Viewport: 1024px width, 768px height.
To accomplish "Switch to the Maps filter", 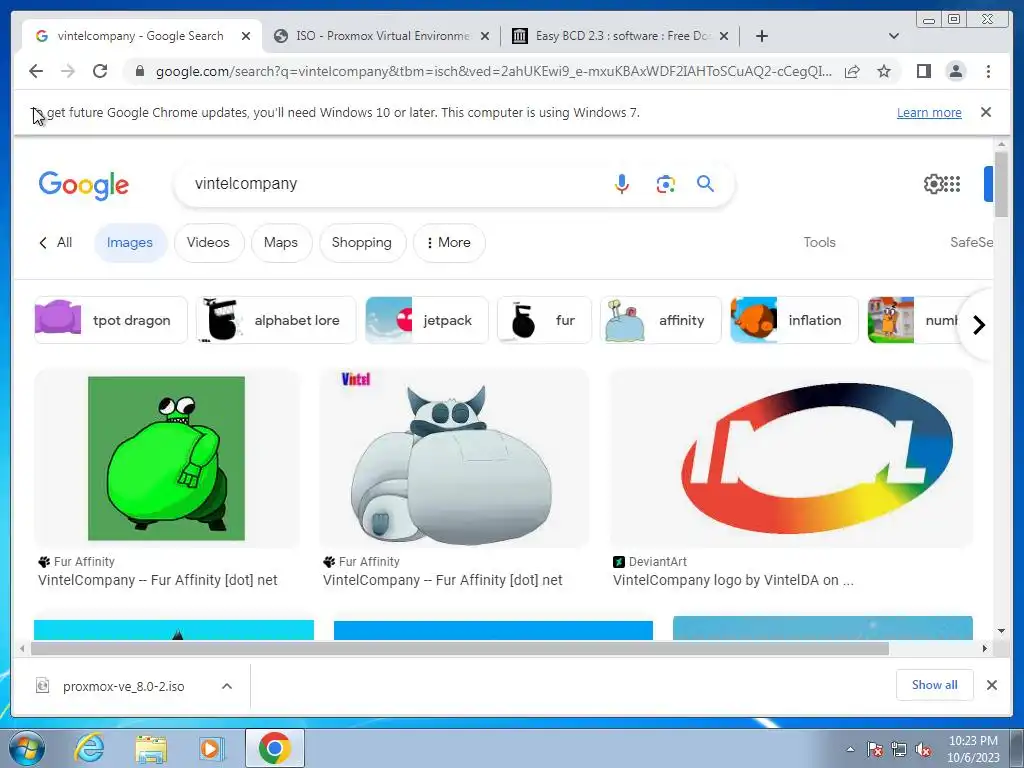I will tap(281, 242).
